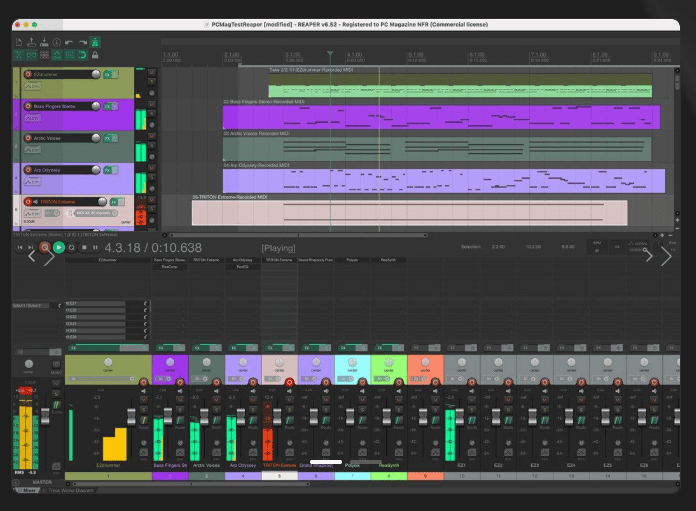Open input dropdown on Bass Fingers mixer strip

pos(161,379)
